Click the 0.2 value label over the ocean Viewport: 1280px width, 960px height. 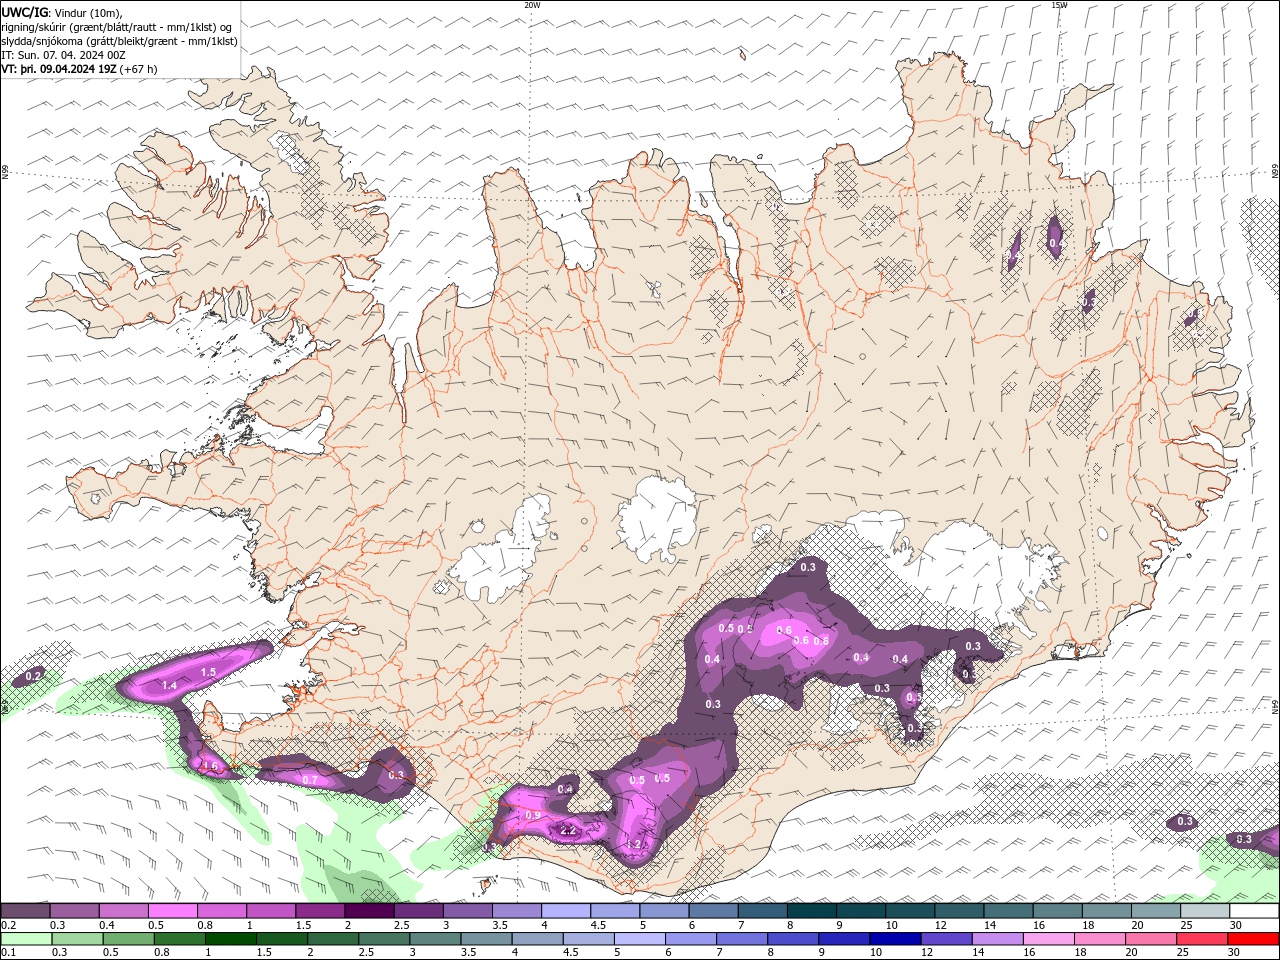tap(33, 677)
